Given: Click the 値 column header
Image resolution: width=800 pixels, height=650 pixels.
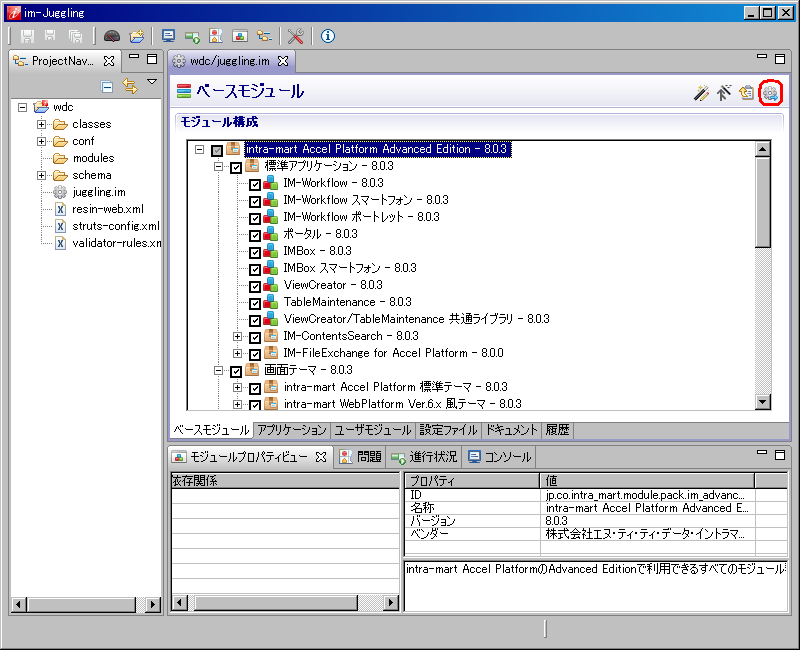Looking at the screenshot, I should coord(647,481).
